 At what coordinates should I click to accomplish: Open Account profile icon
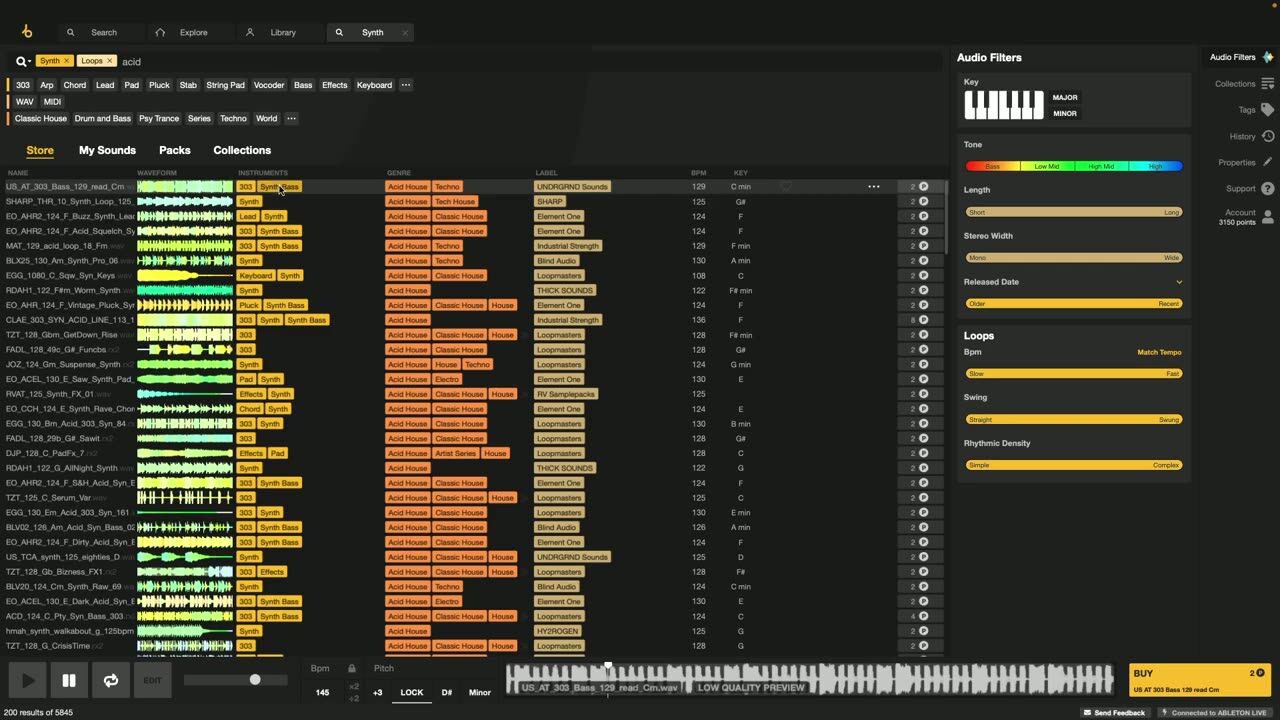[x=1267, y=216]
